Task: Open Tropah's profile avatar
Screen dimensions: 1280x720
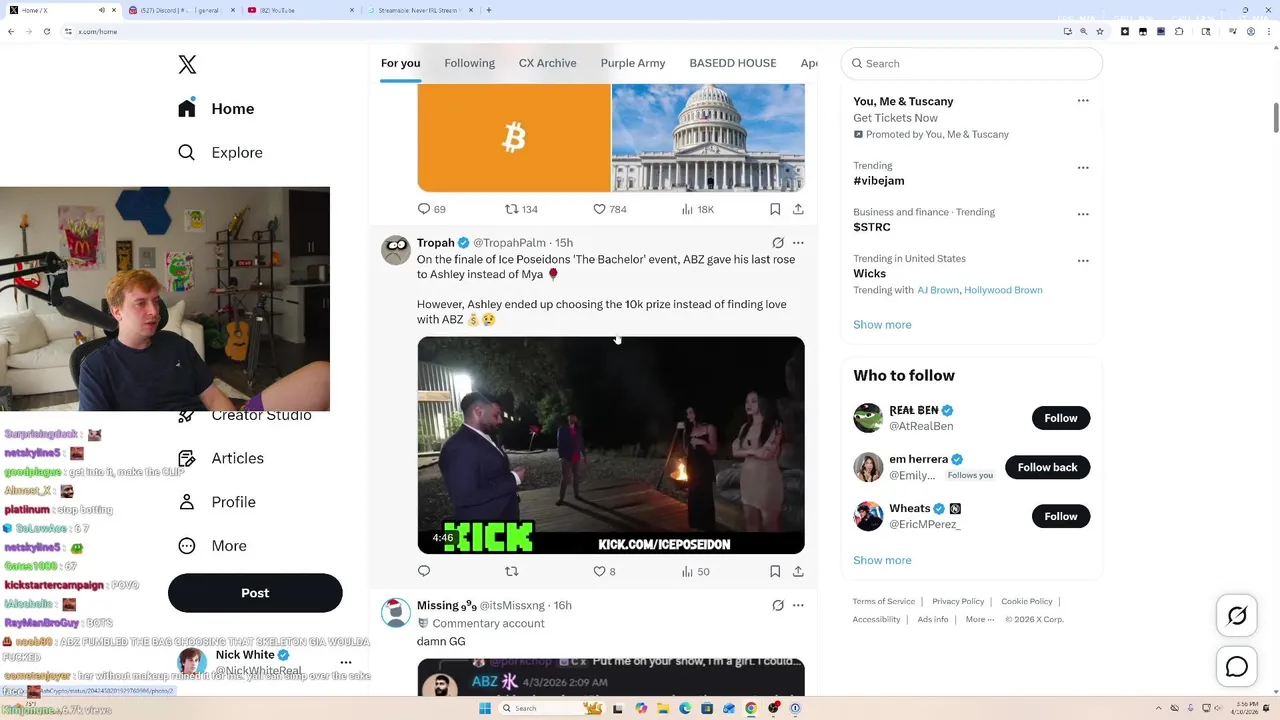Action: (x=396, y=250)
